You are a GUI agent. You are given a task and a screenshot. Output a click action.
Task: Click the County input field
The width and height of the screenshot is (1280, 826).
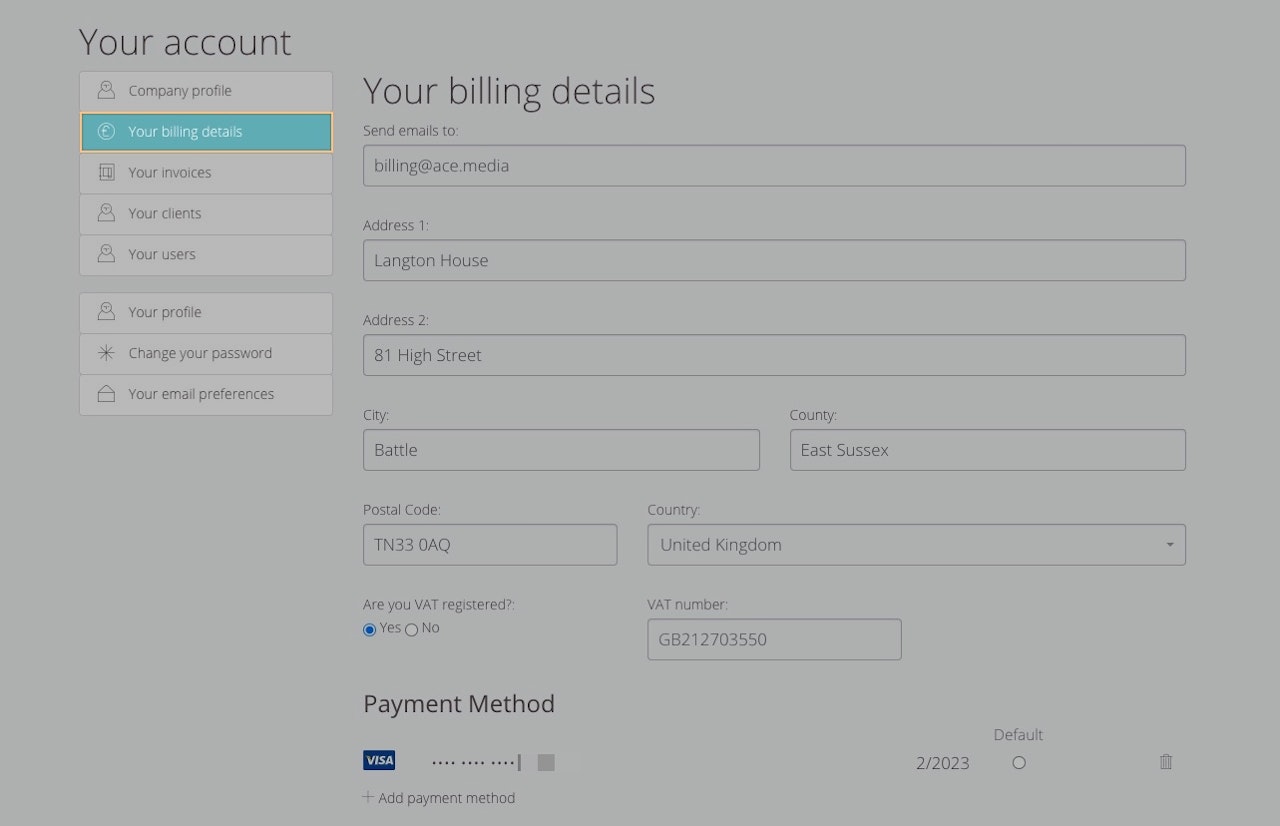click(987, 450)
